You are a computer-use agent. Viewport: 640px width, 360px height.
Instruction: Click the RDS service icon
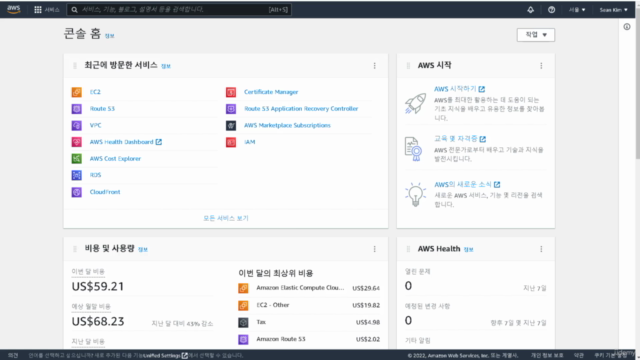pos(77,175)
